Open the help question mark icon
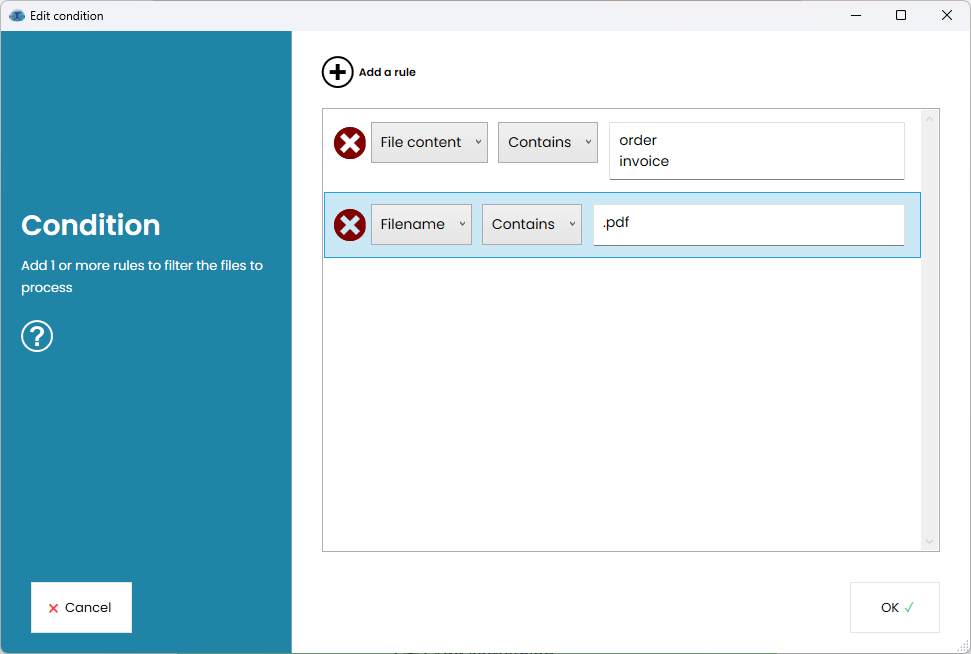The image size is (971, 654). 37,336
